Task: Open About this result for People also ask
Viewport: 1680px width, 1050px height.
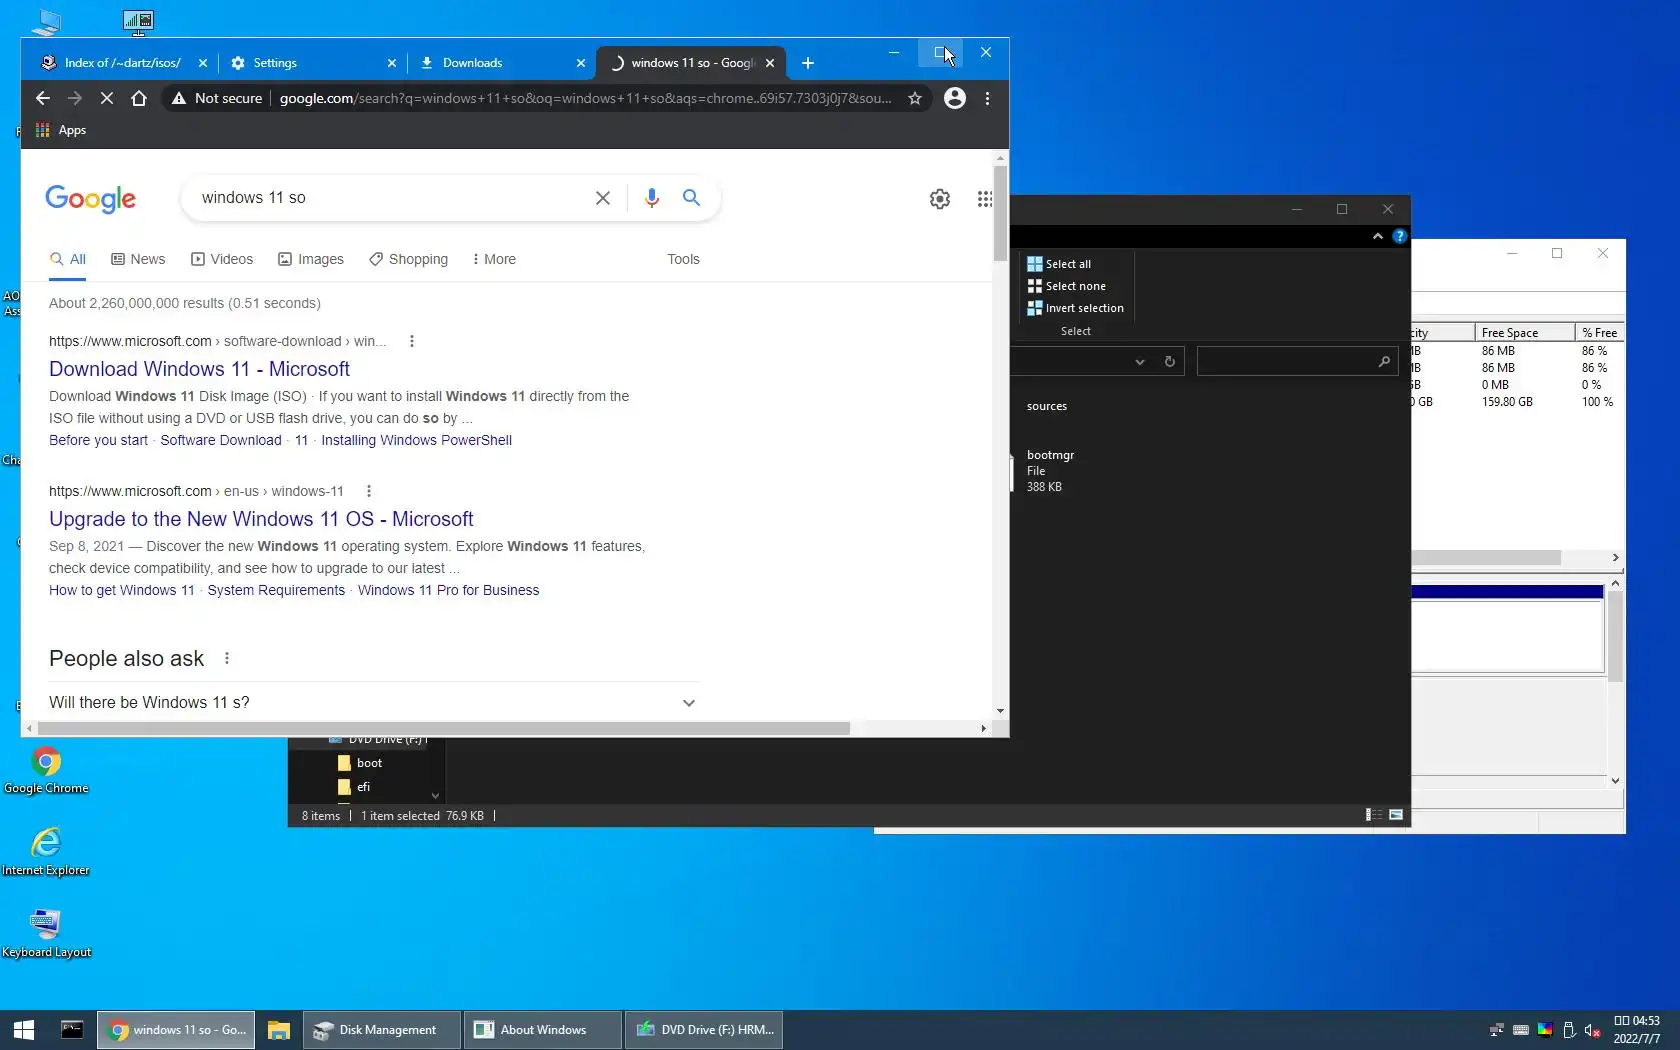Action: 227,658
